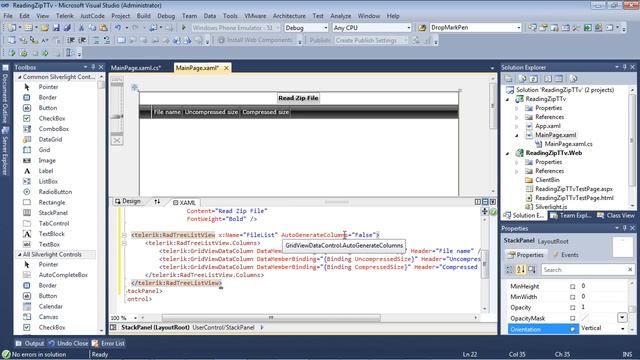Viewport: 640px width, 360px height.
Task: Open the DropMarkPen find dropdown
Action: pyautogui.click(x=519, y=28)
